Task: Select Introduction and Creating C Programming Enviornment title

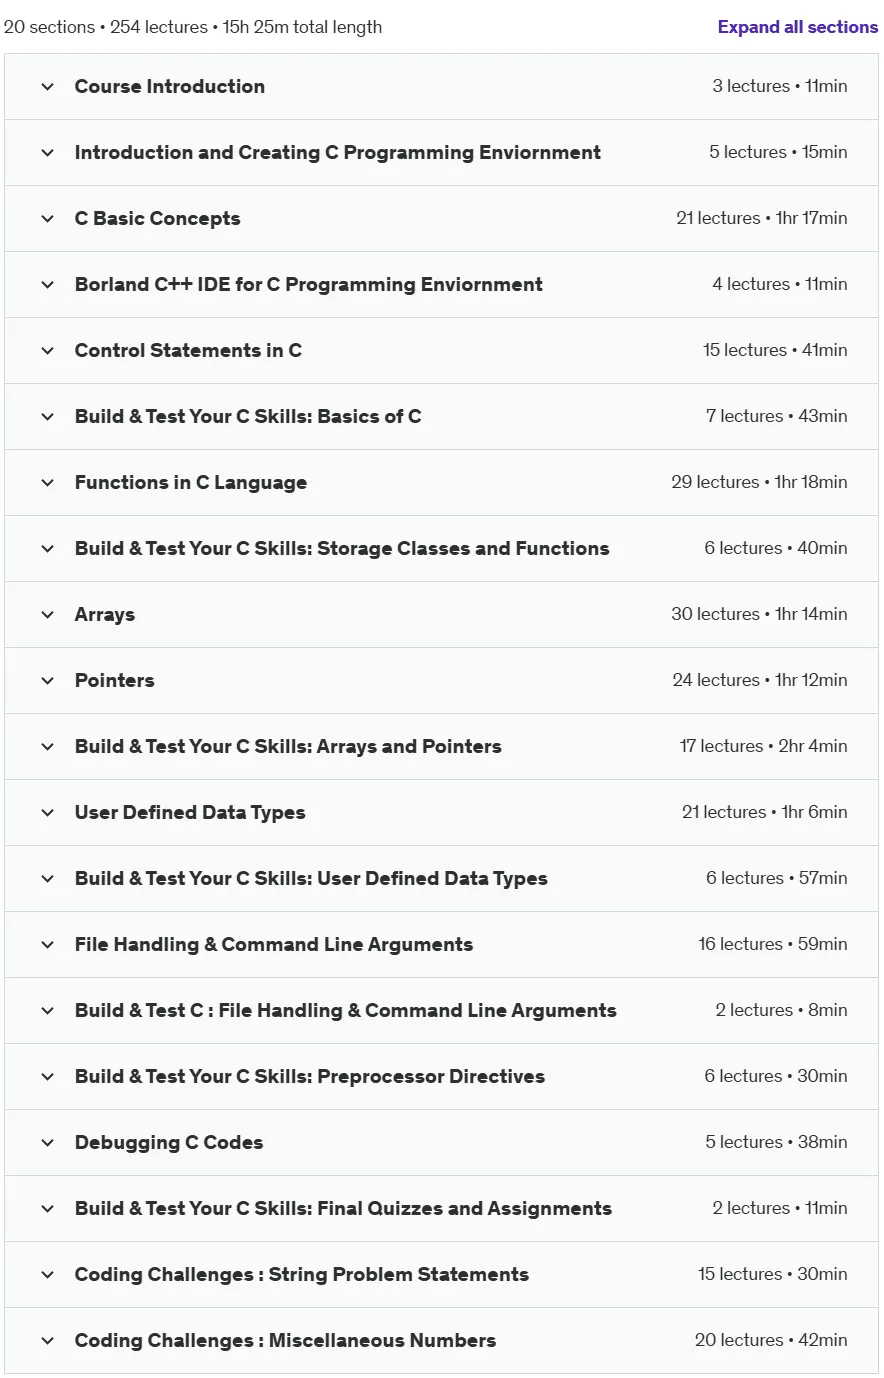Action: tap(338, 153)
